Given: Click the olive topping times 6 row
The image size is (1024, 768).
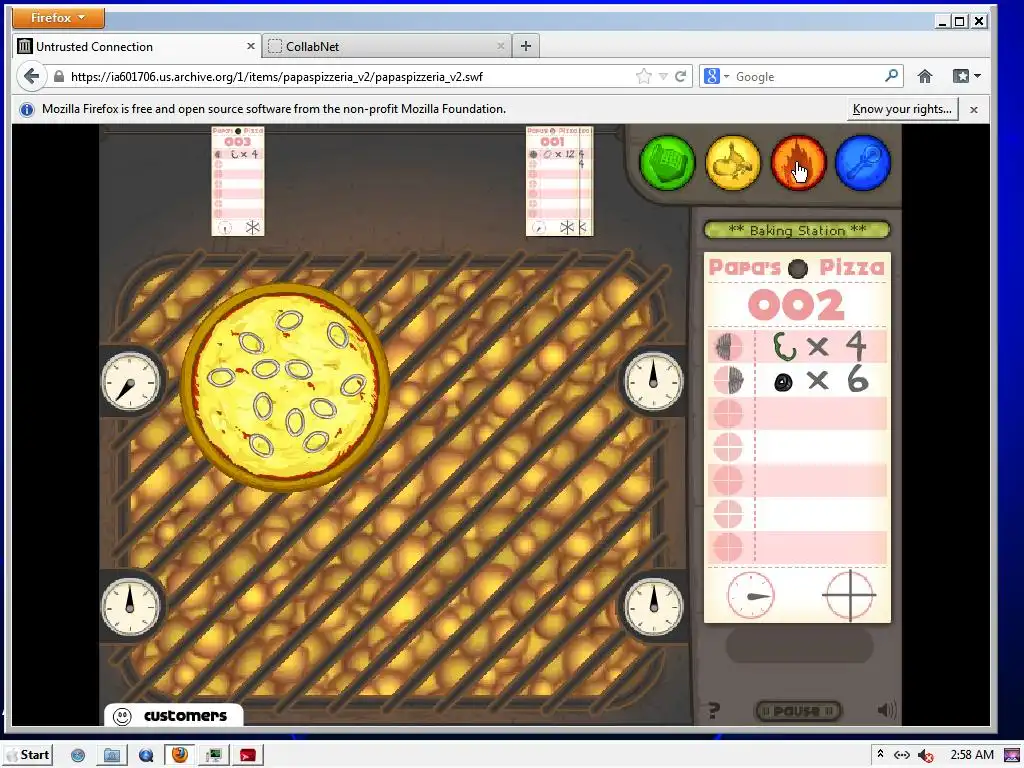Looking at the screenshot, I should coord(797,380).
